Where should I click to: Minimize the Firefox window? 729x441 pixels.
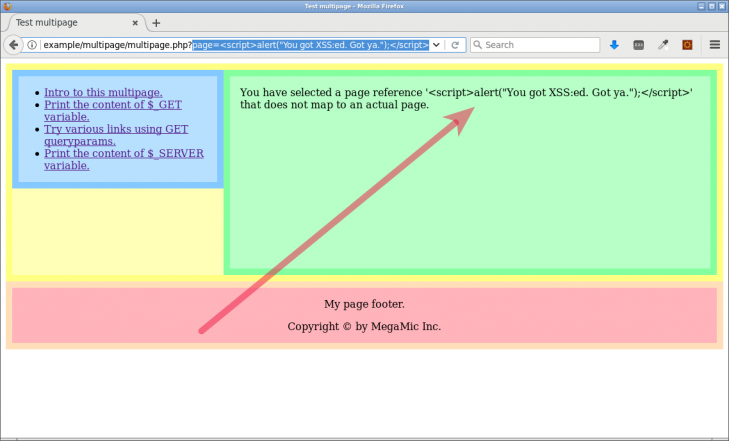point(701,6)
